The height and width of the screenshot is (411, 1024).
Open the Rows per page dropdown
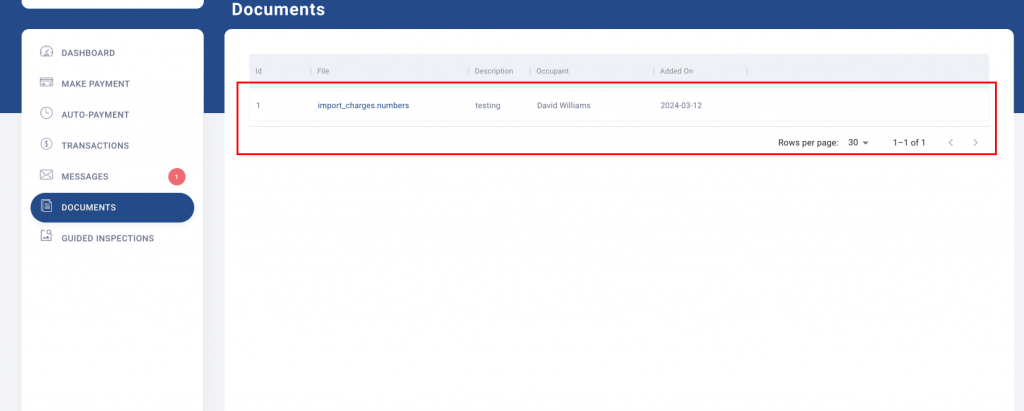(x=858, y=143)
